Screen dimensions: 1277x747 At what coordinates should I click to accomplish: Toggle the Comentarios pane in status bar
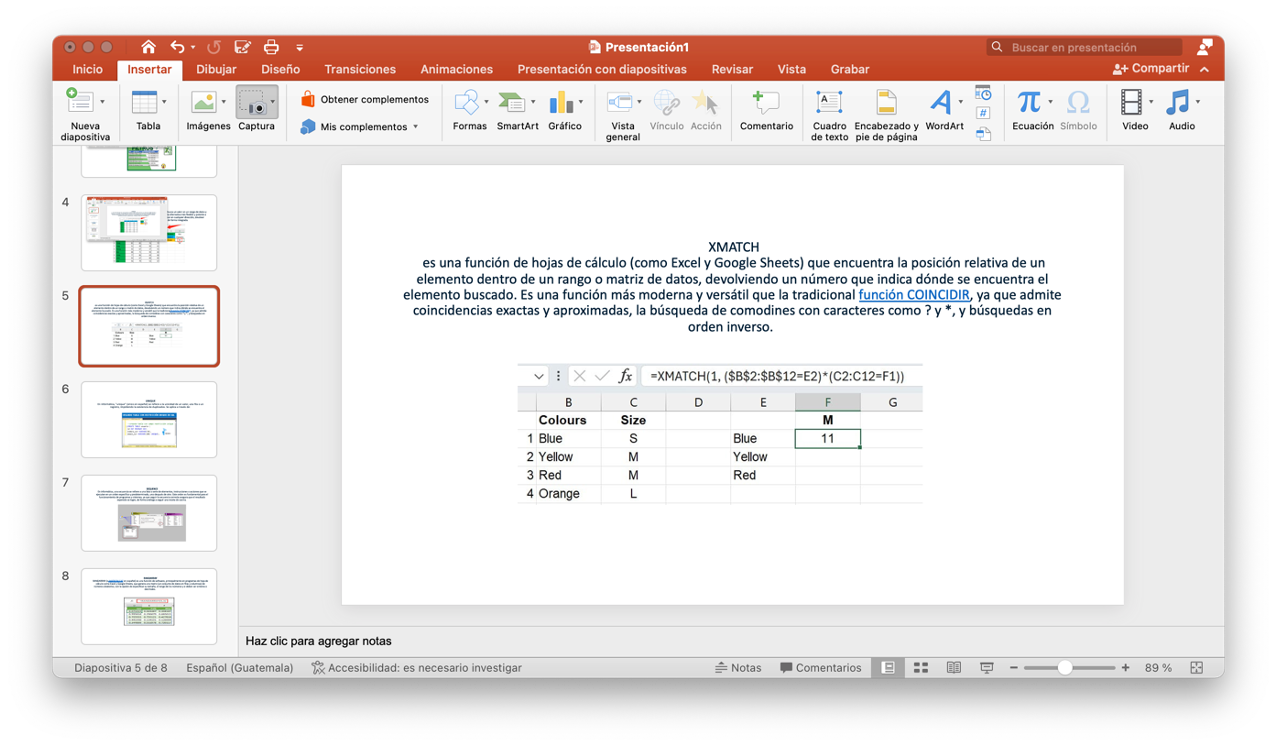tap(820, 668)
